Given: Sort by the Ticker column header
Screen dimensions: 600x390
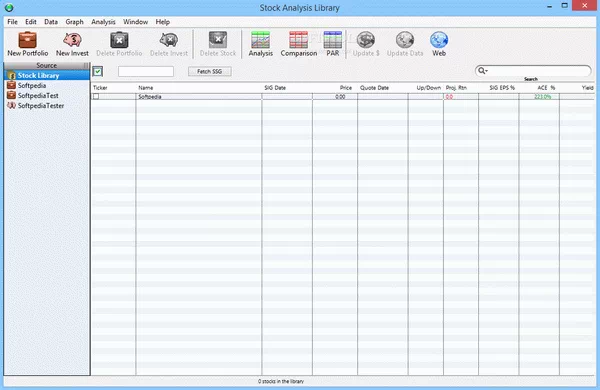Looking at the screenshot, I should pos(100,88).
